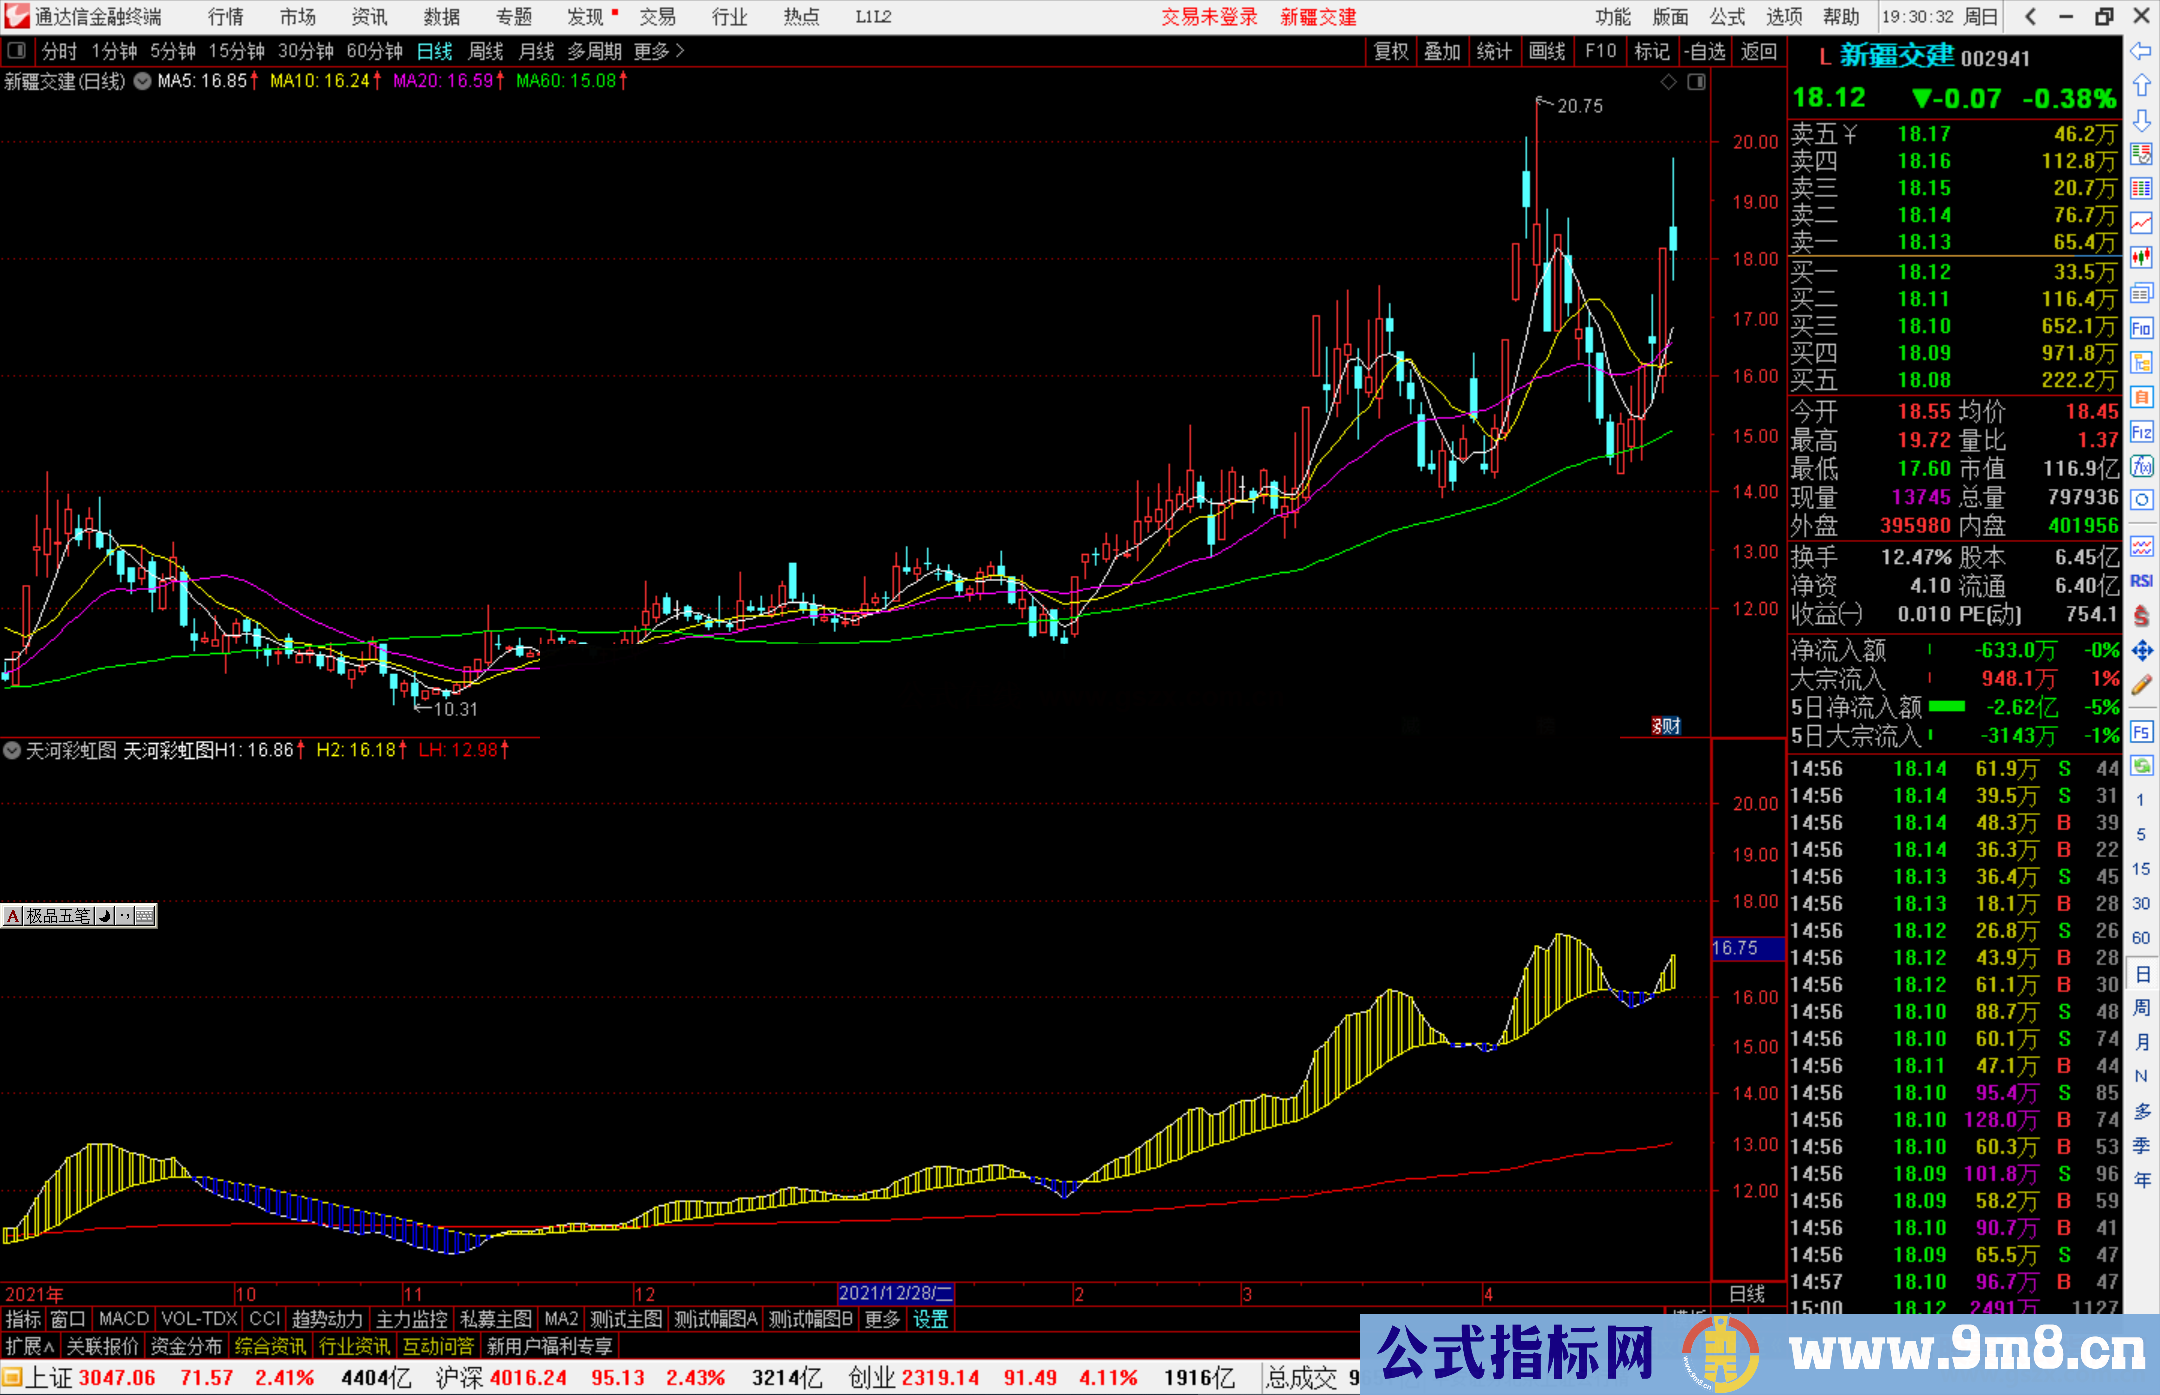Screen dimensions: 2160x1395
Task: Select the RSI indicator icon in right sidebar
Action: pyautogui.click(x=2141, y=580)
